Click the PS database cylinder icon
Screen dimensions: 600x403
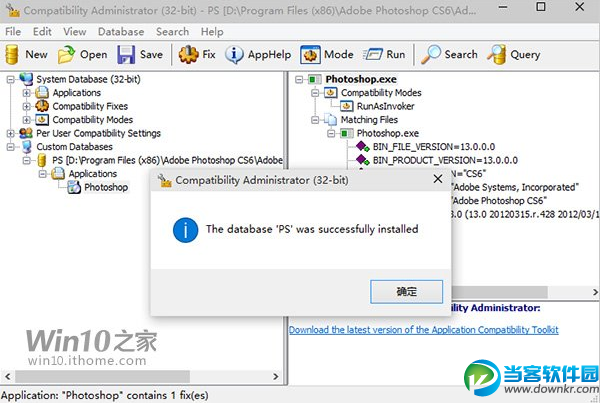(x=42, y=160)
